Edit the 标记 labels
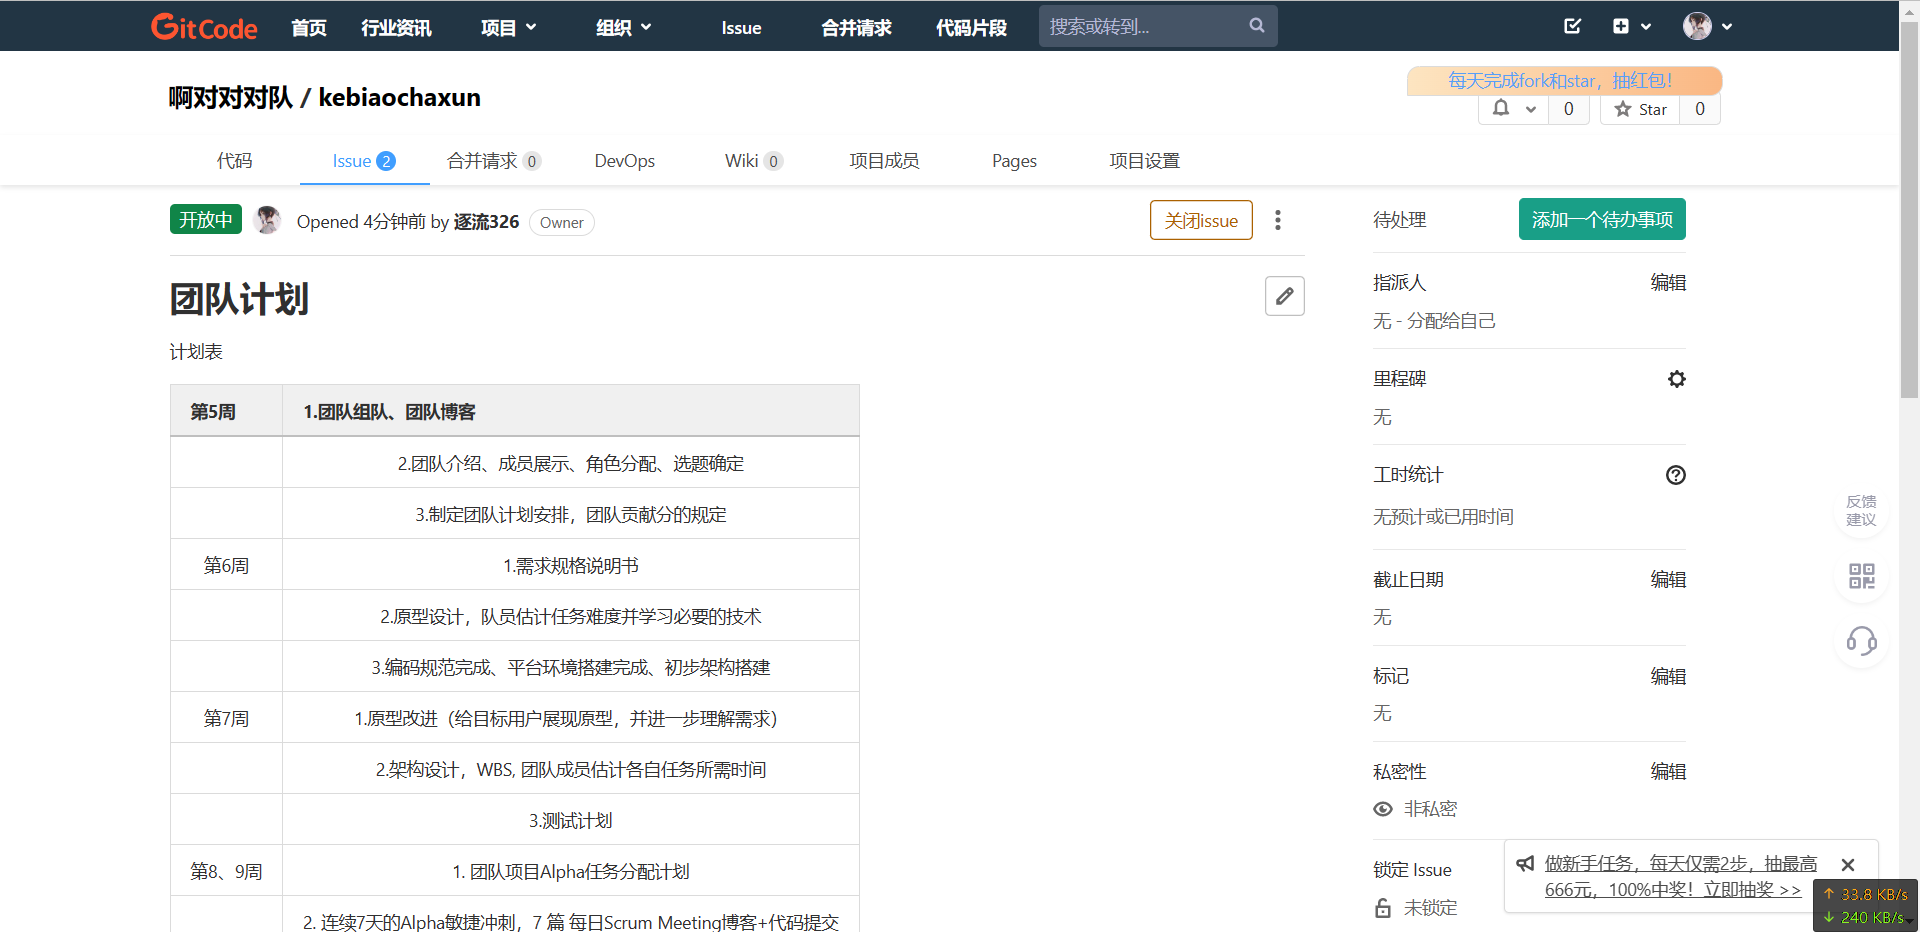Image resolution: width=1920 pixels, height=932 pixels. [x=1668, y=677]
